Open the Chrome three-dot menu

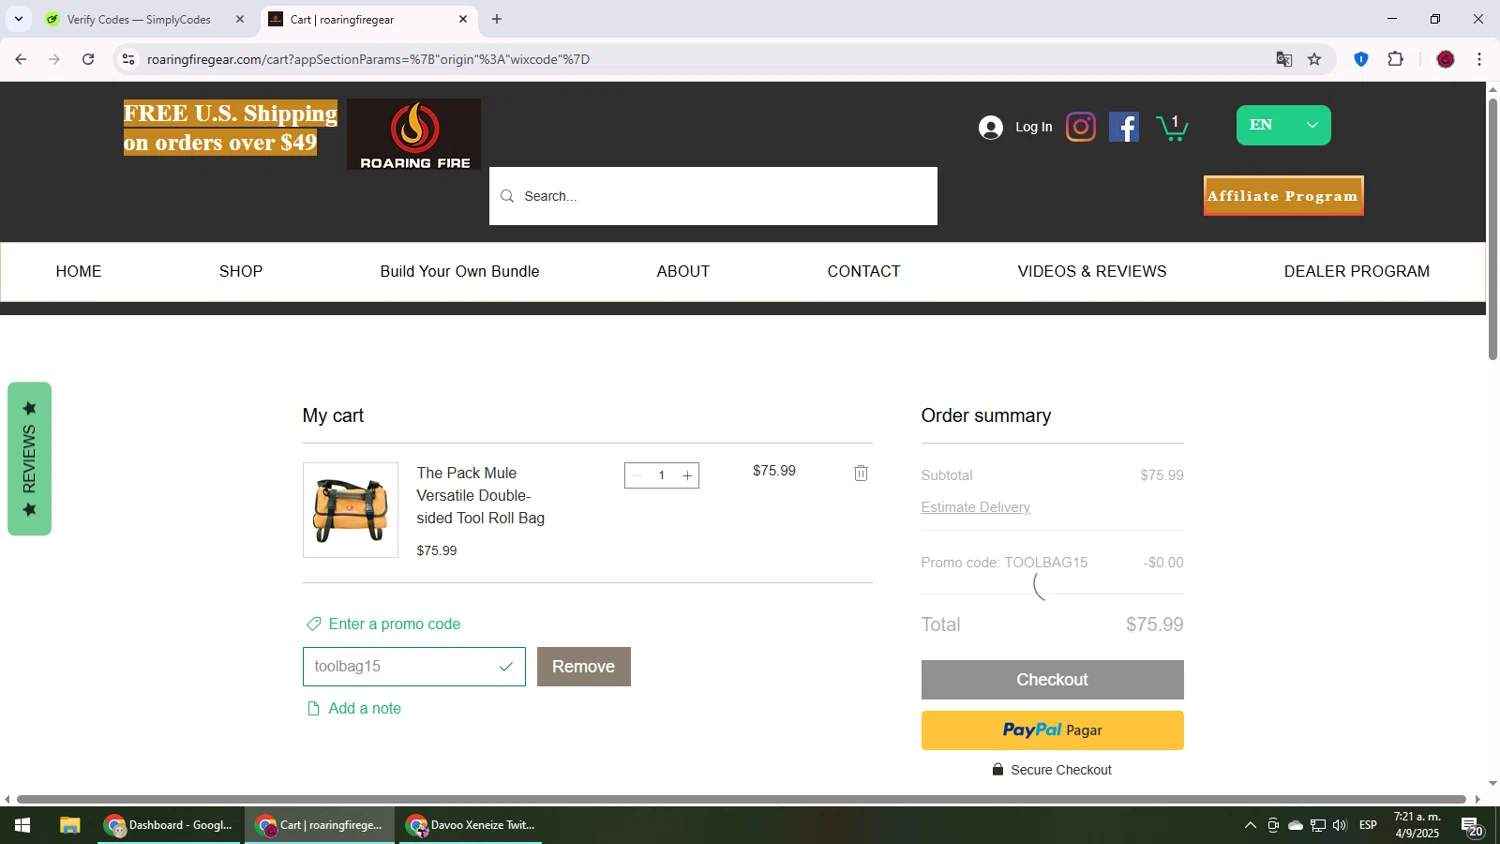(1479, 59)
